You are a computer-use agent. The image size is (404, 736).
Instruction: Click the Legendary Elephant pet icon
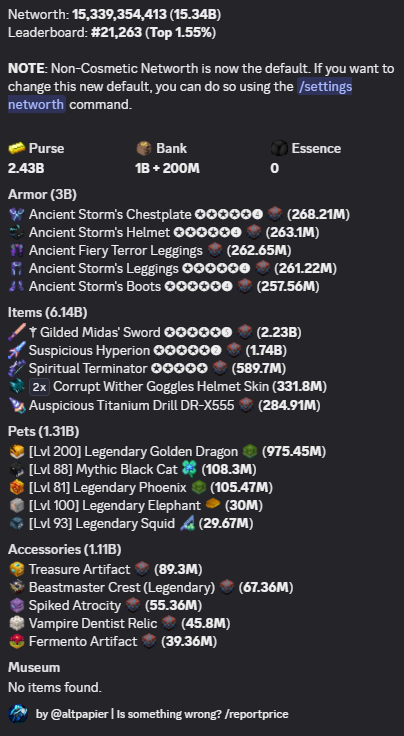[x=17, y=506]
